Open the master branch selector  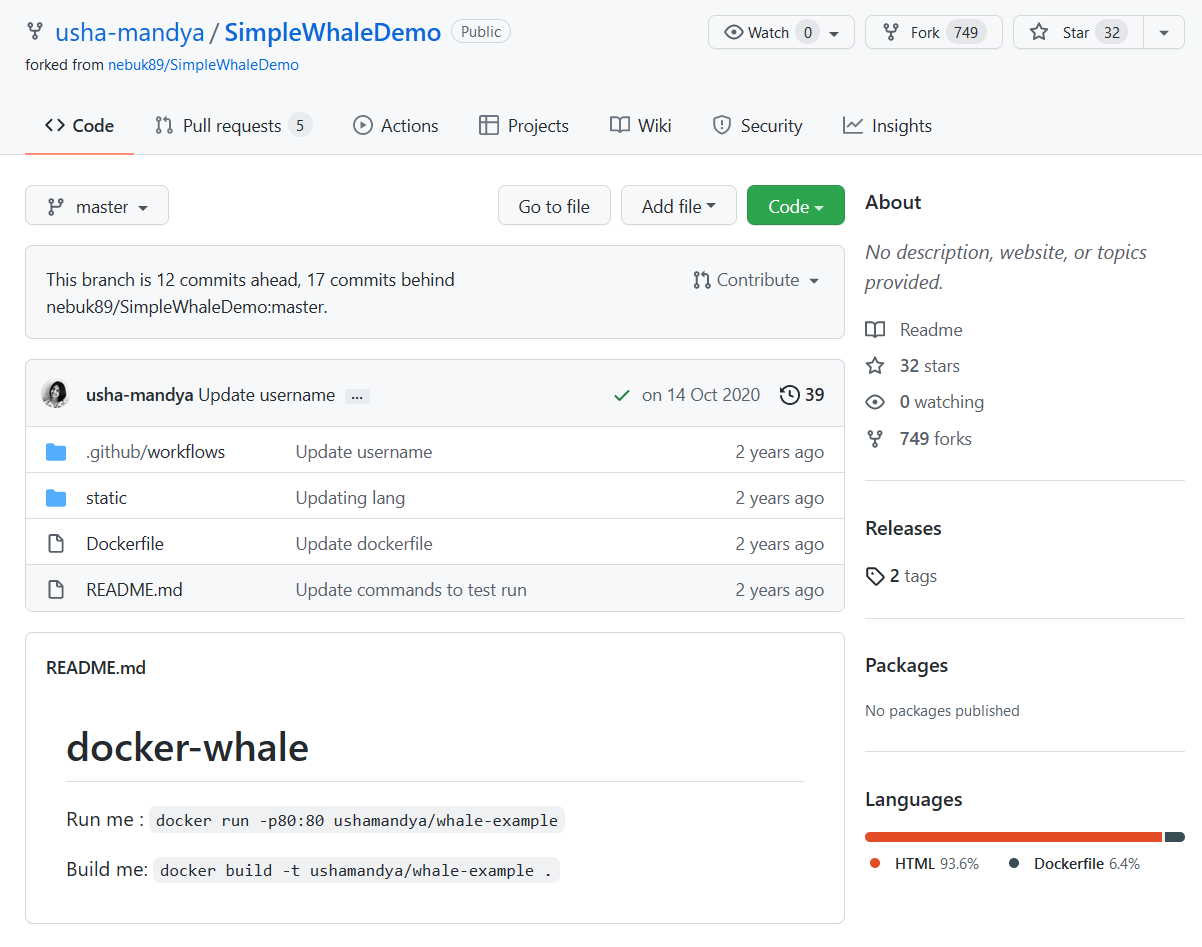[x=97, y=205]
